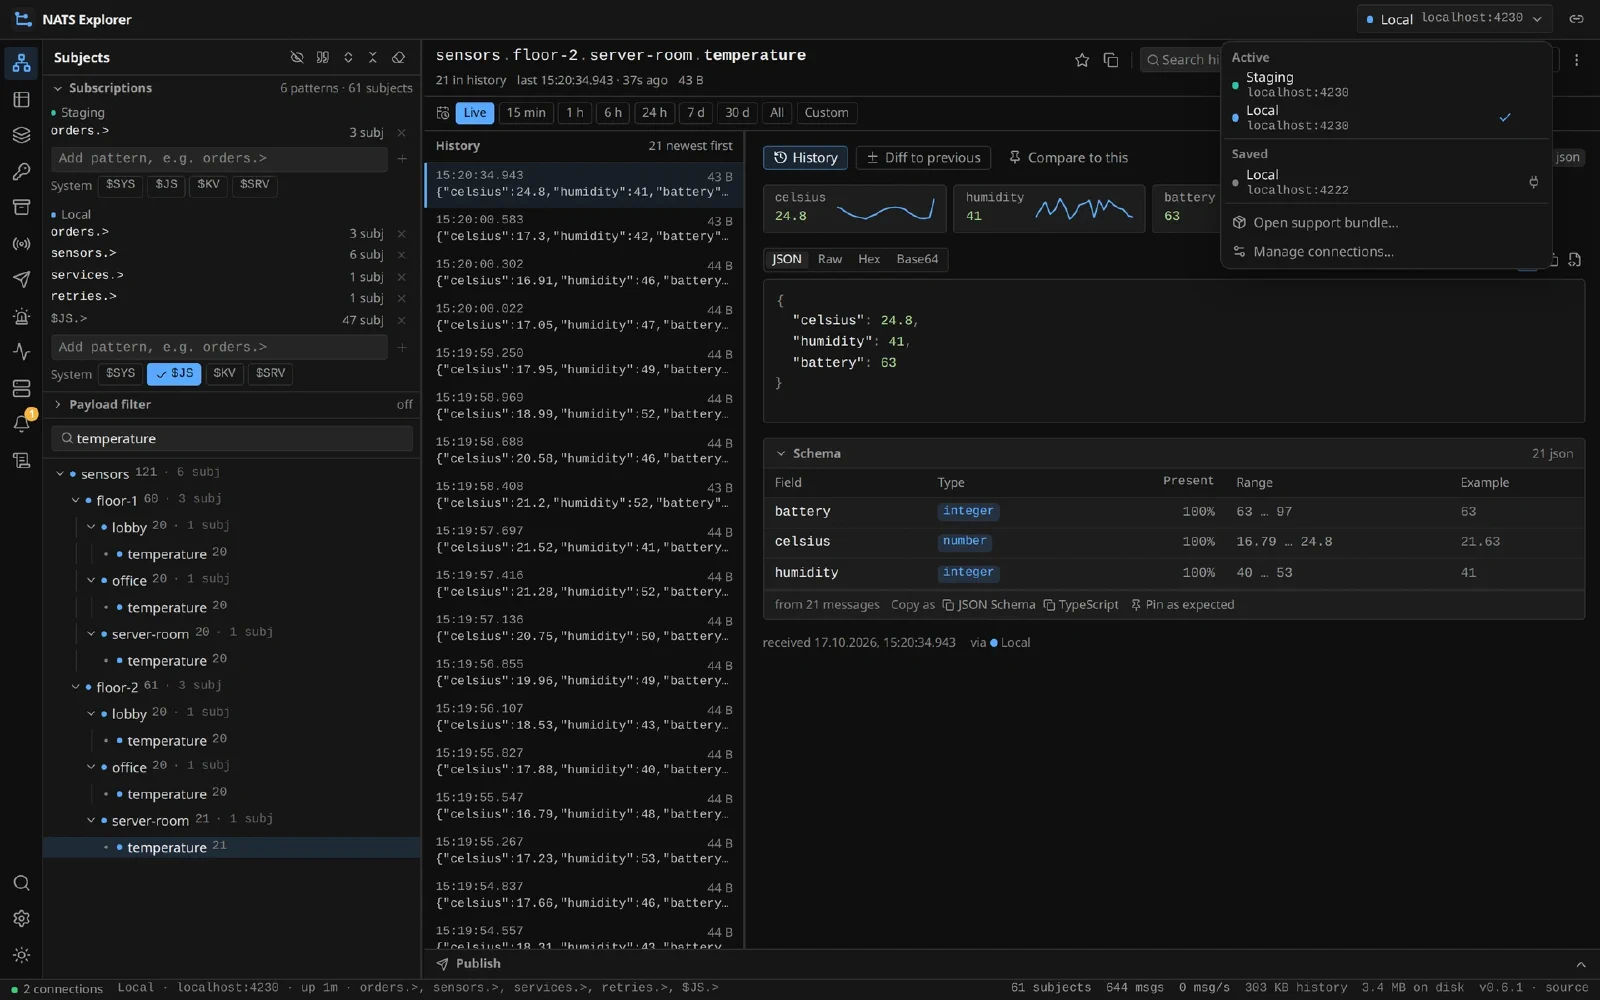Open notifications bell with badge
Image resolution: width=1600 pixels, height=1000 pixels.
[x=21, y=424]
